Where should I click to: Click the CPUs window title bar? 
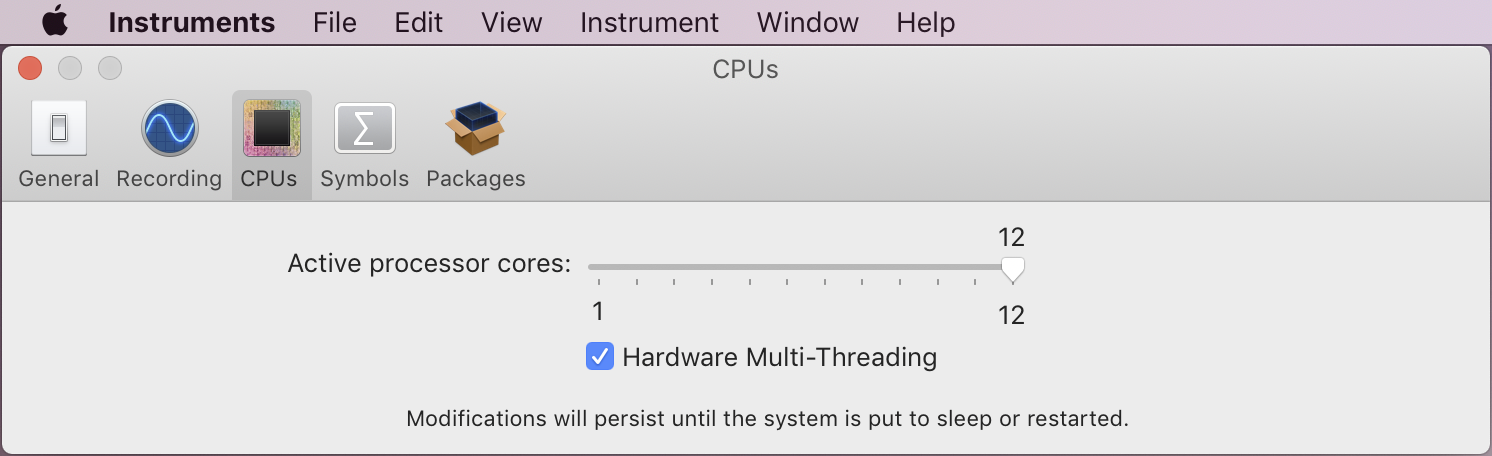point(746,69)
